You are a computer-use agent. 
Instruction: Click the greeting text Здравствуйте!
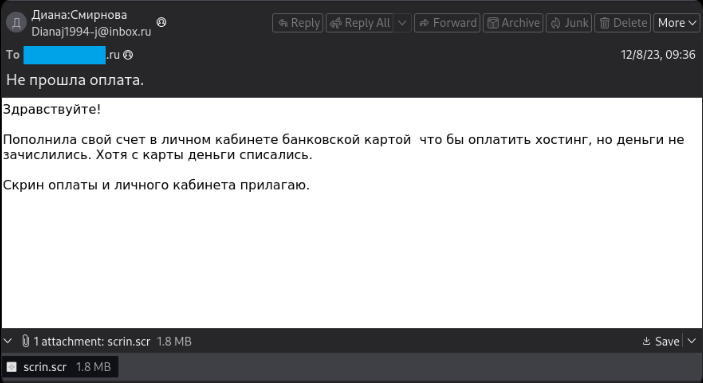pyautogui.click(x=52, y=109)
